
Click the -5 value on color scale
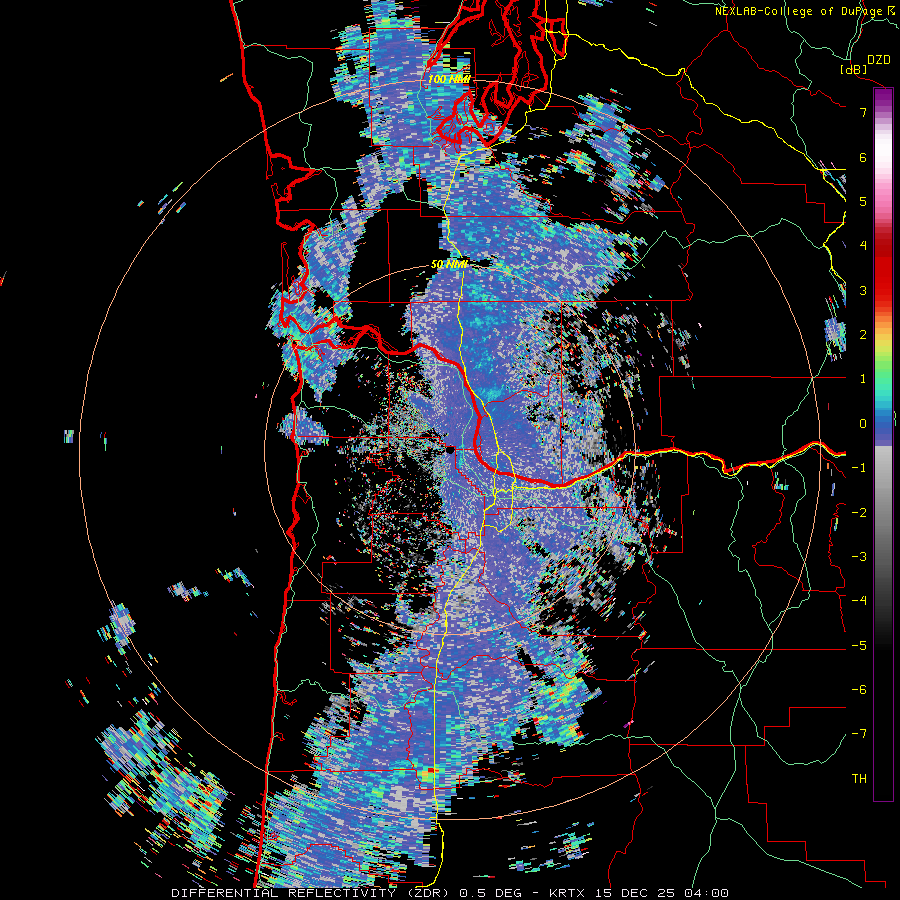click(859, 646)
